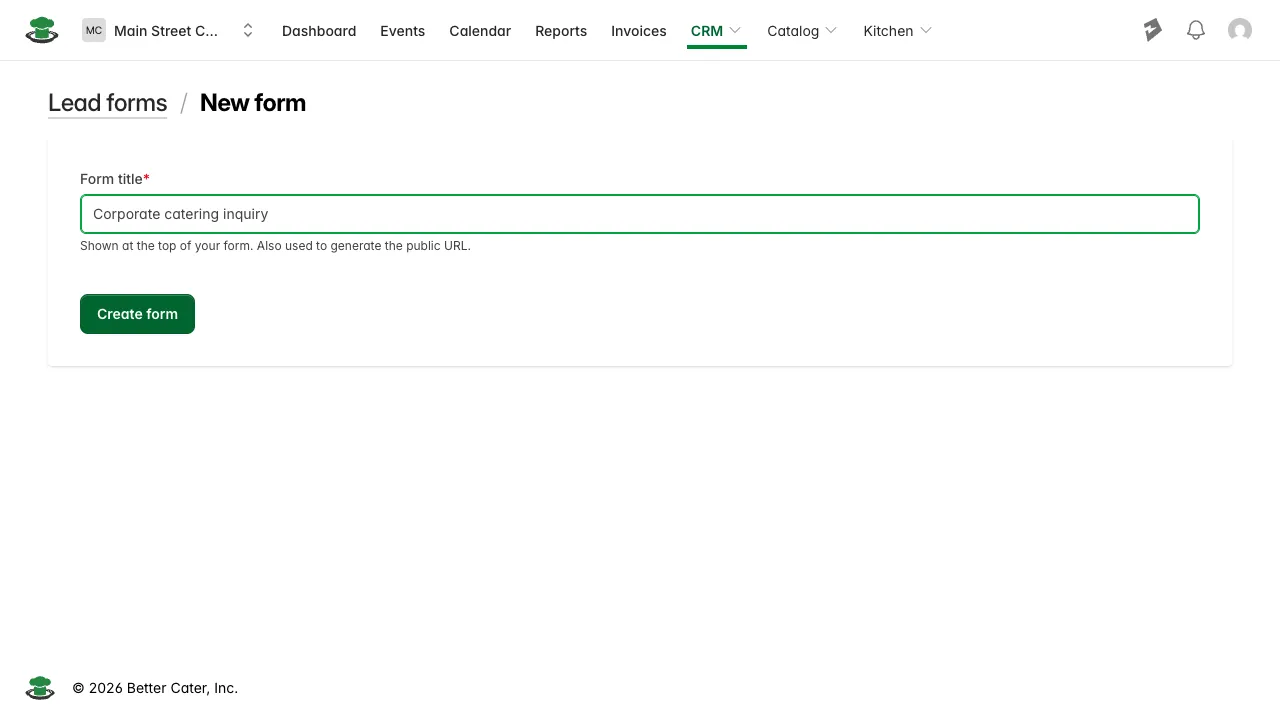
Task: Navigate to Reports
Action: tap(561, 31)
